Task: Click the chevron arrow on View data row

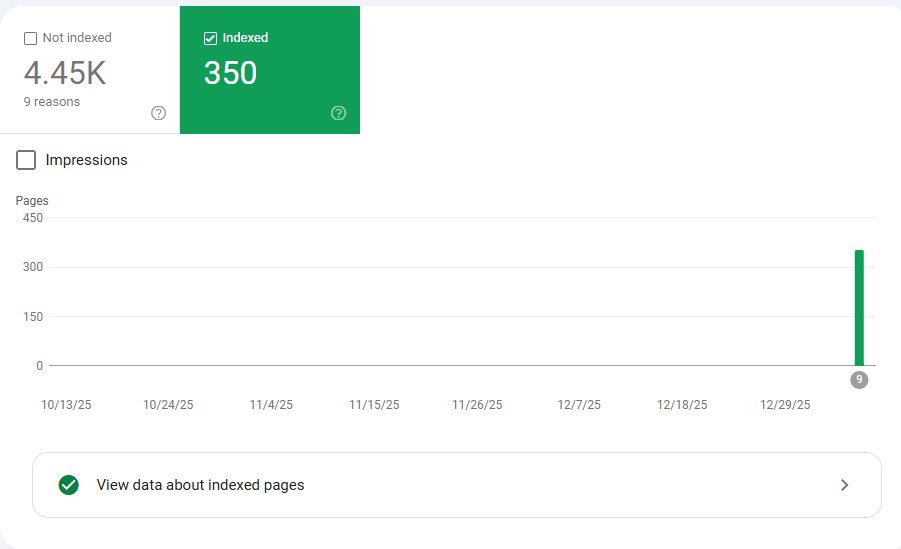Action: (844, 485)
